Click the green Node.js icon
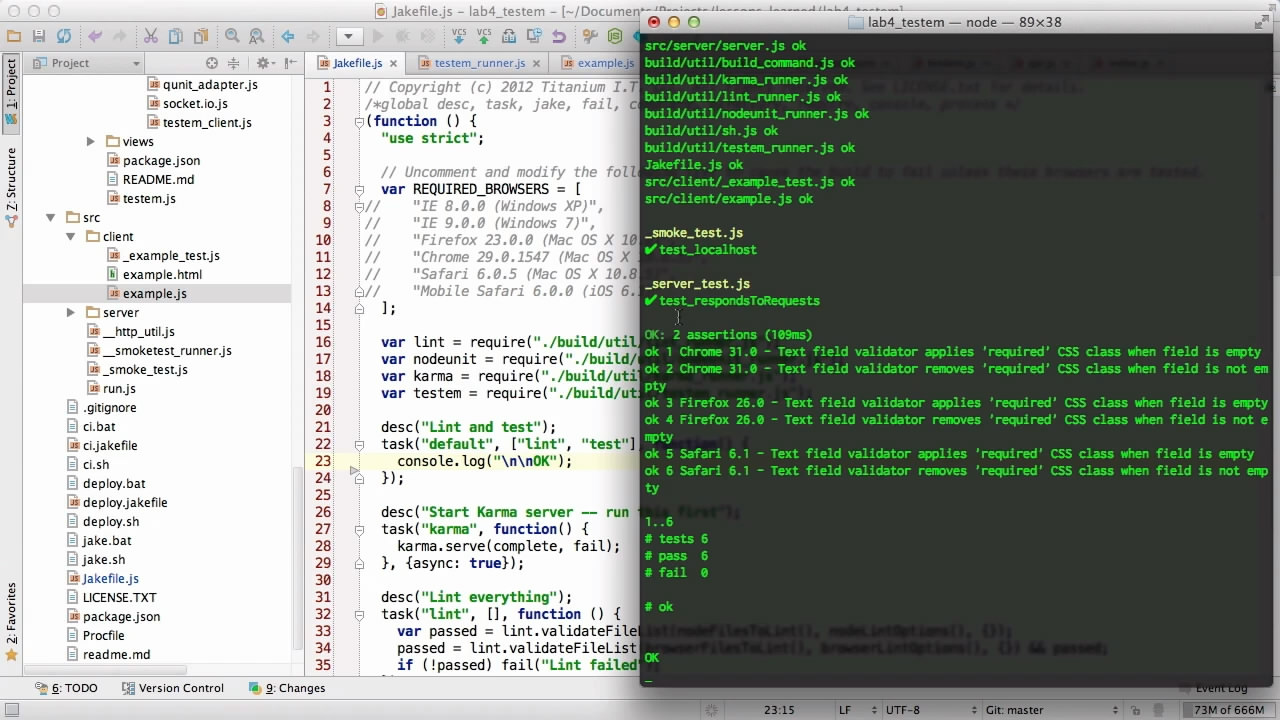1280x720 pixels. click(614, 36)
